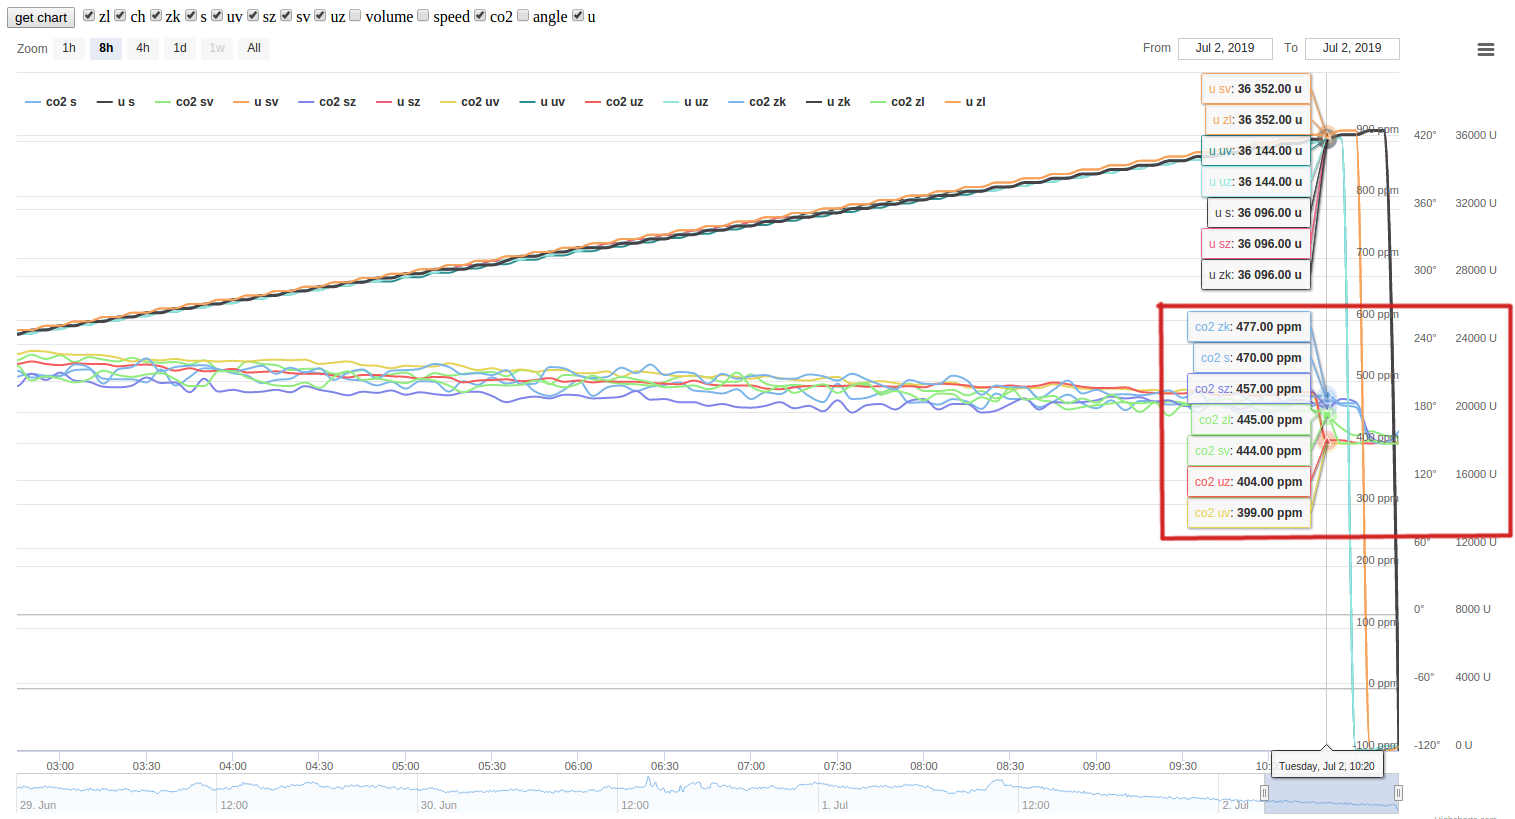Toggle the uv checkbox
Screen dimensions: 1515x819
(217, 16)
